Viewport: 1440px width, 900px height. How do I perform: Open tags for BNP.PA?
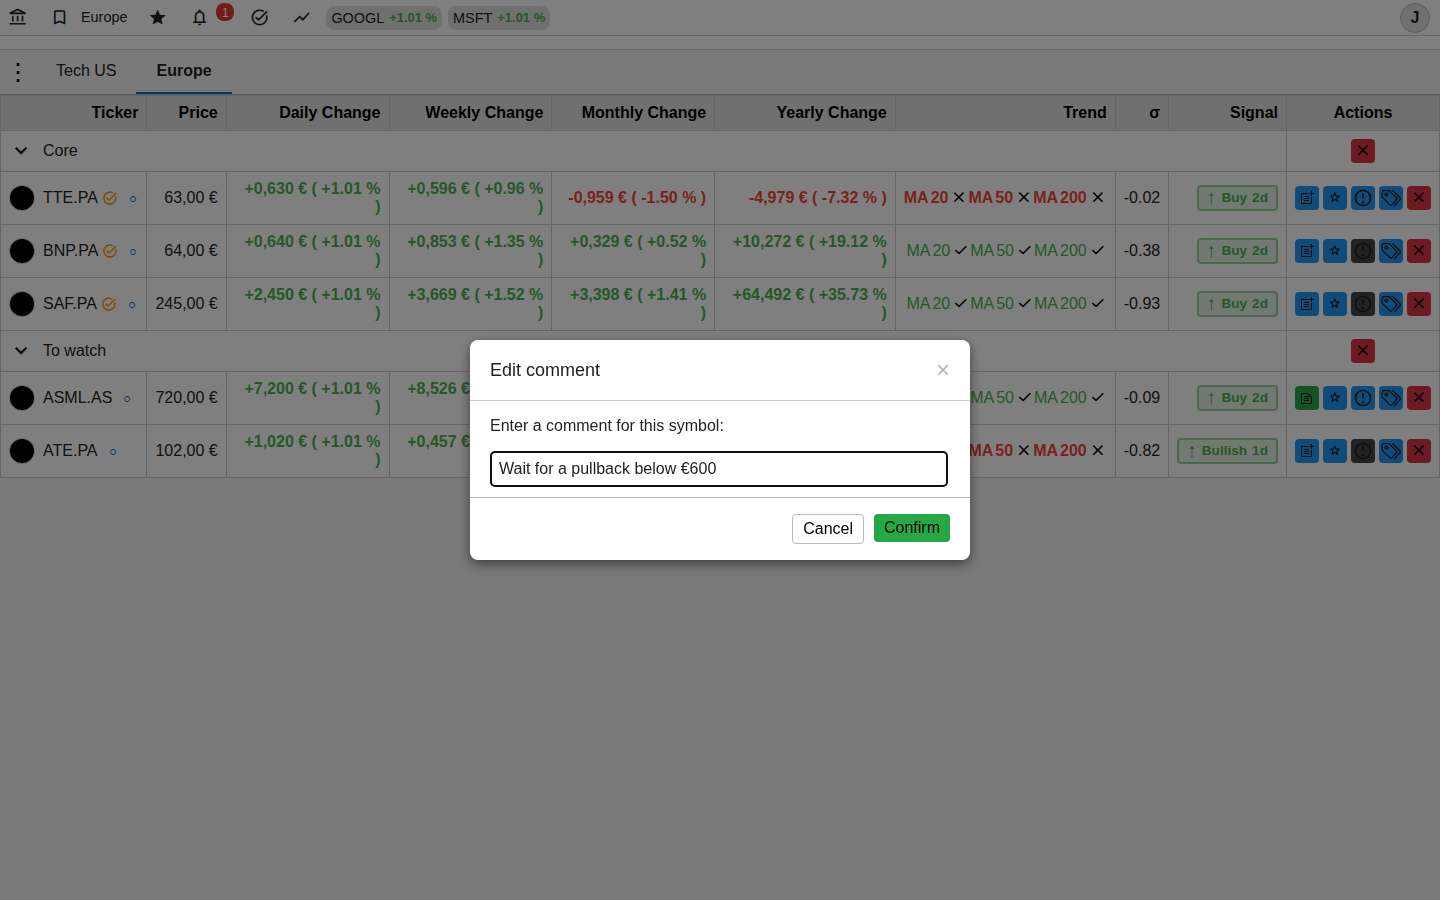pos(1391,251)
